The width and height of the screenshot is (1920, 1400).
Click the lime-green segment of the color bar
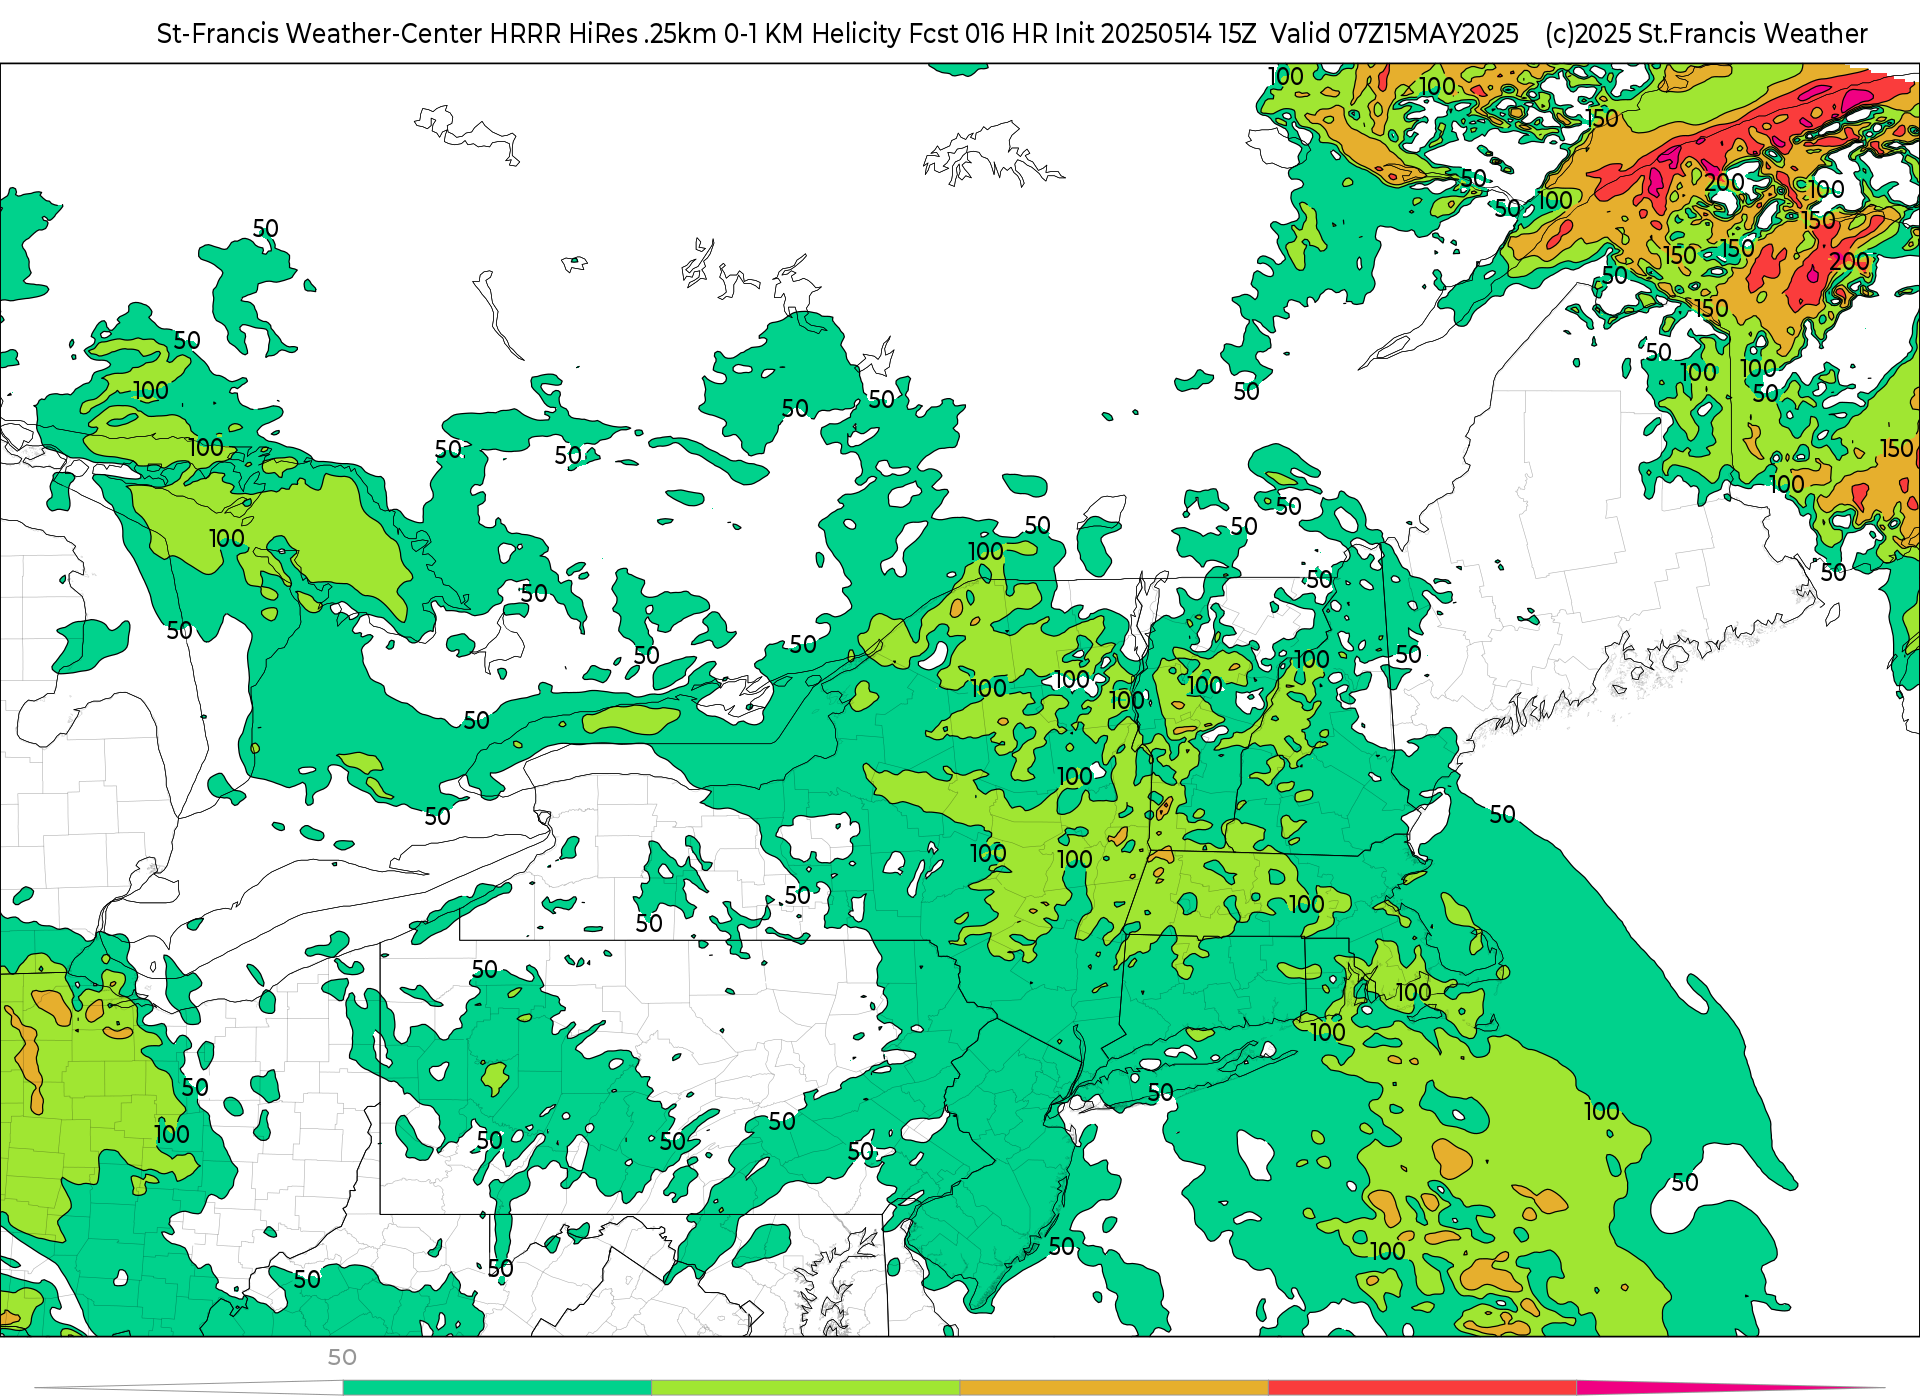(x=806, y=1388)
